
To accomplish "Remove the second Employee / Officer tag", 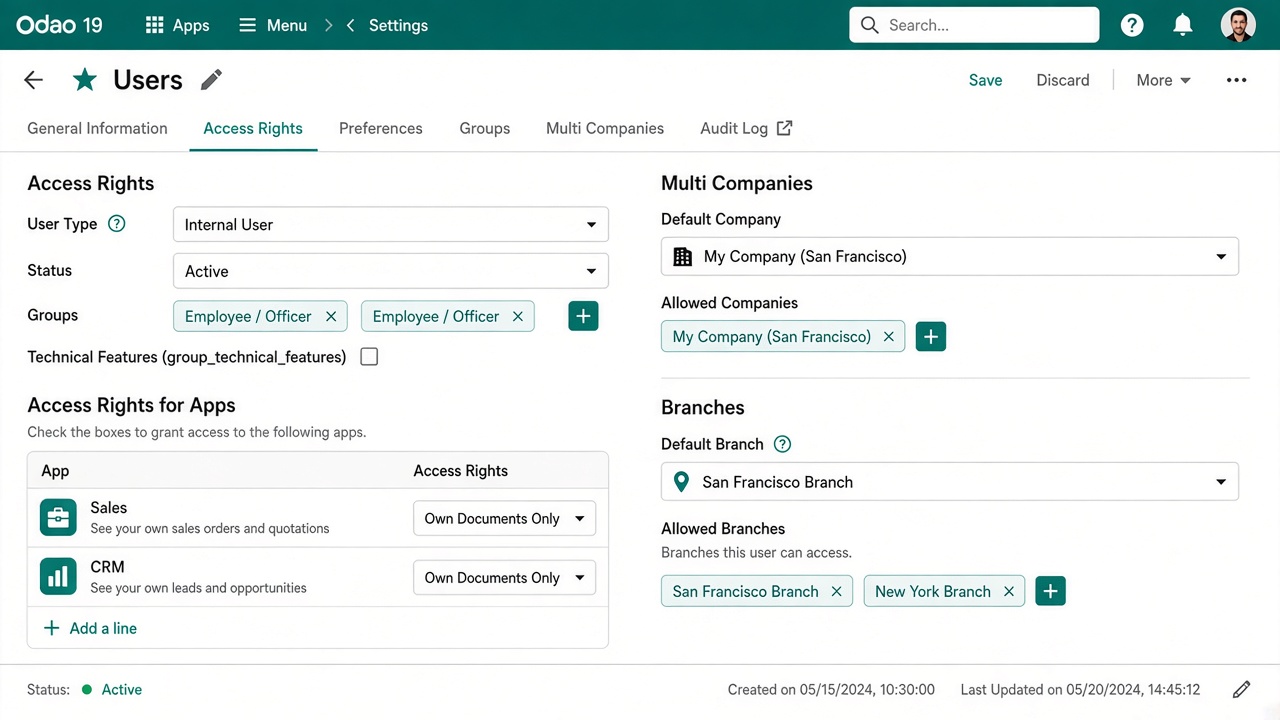I will click(518, 316).
